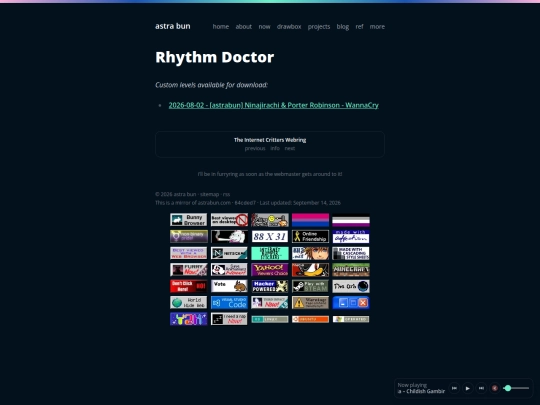
Task: Click the 64cded7 commit hash link
Action: point(245,203)
